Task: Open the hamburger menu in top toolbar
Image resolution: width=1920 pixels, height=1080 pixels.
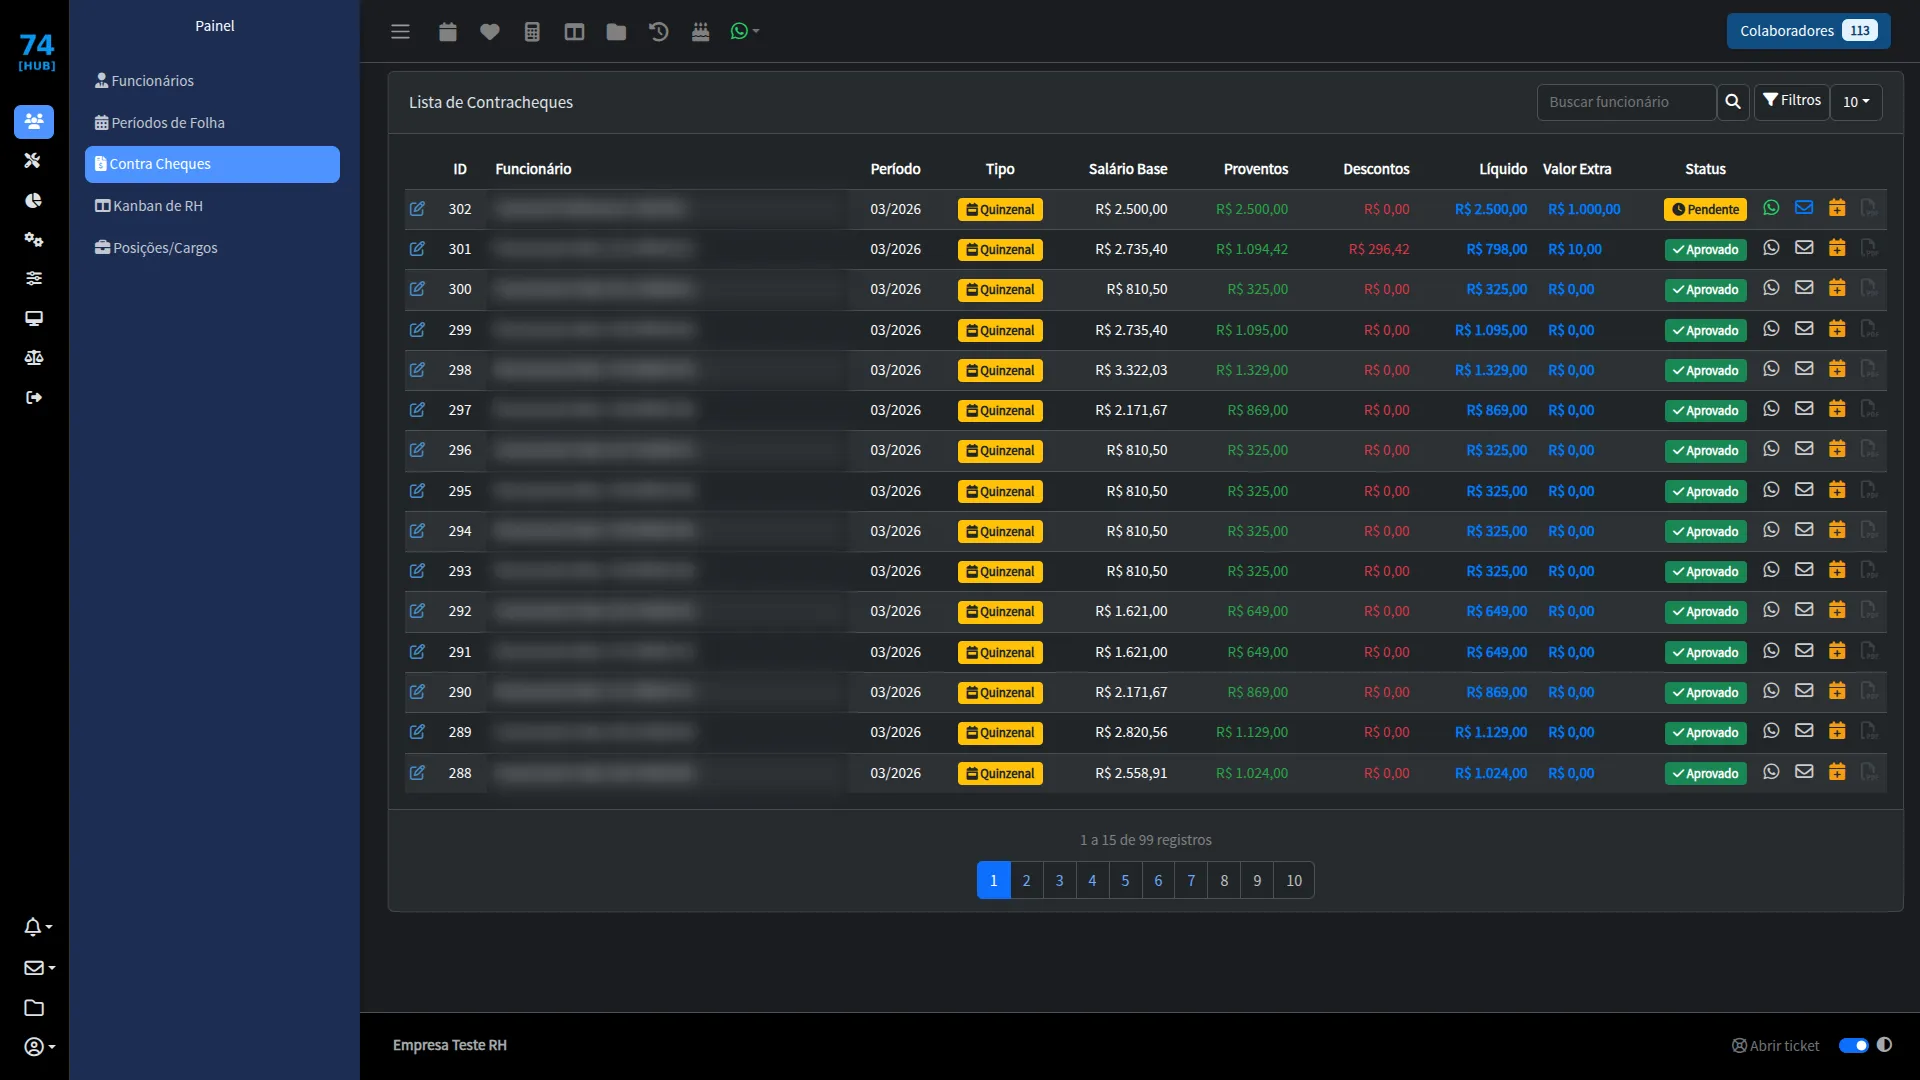Action: (x=400, y=32)
